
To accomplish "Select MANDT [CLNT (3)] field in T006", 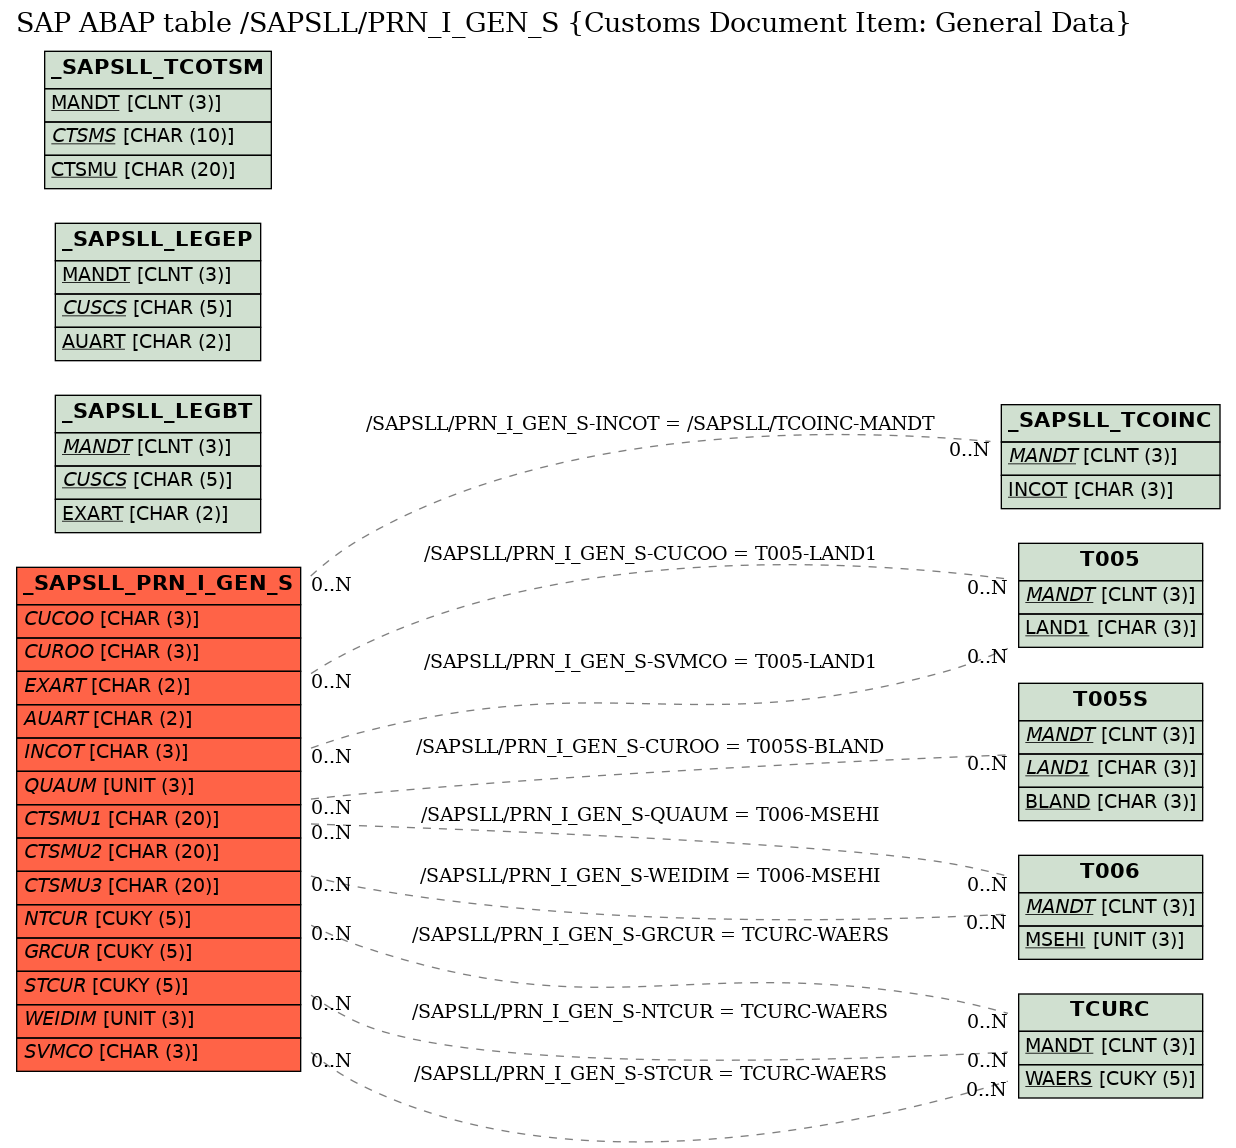I will pyautogui.click(x=1110, y=909).
